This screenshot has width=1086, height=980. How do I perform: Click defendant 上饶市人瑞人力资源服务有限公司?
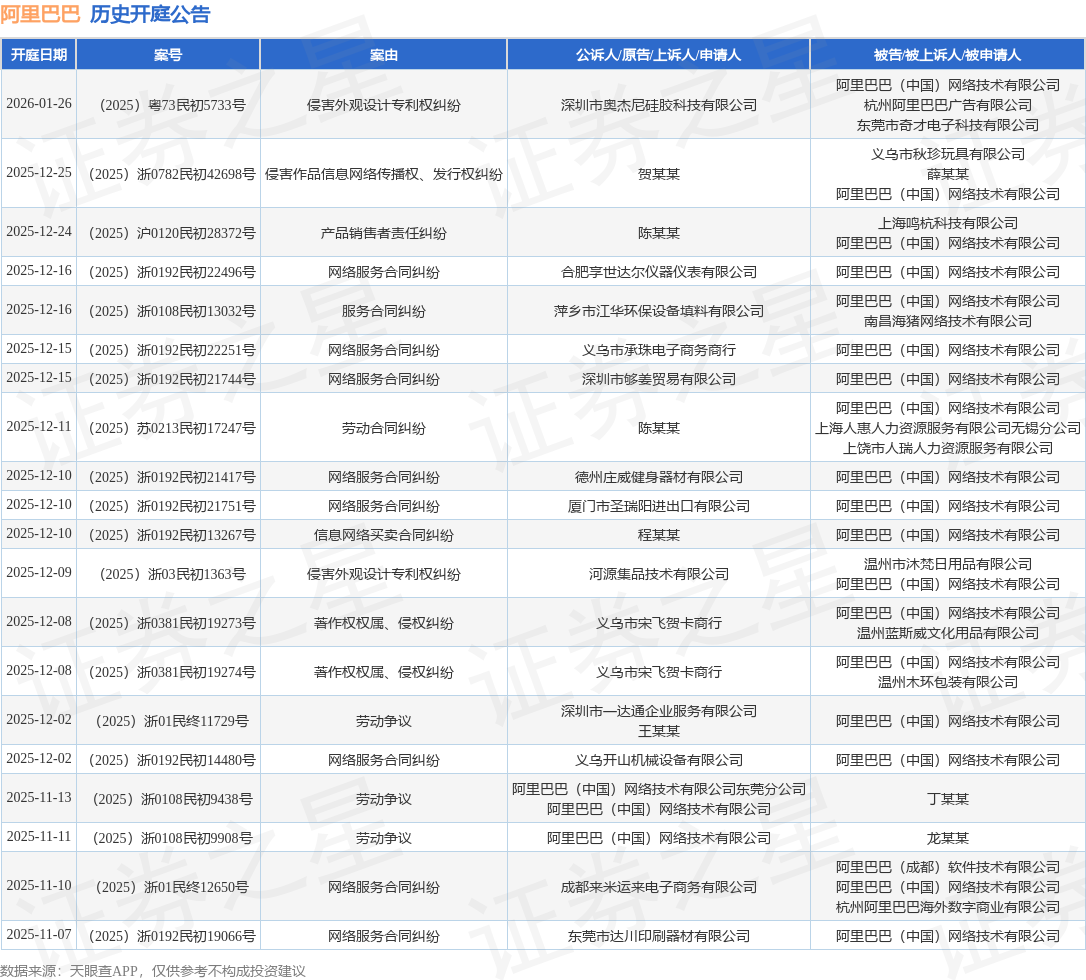click(x=947, y=449)
